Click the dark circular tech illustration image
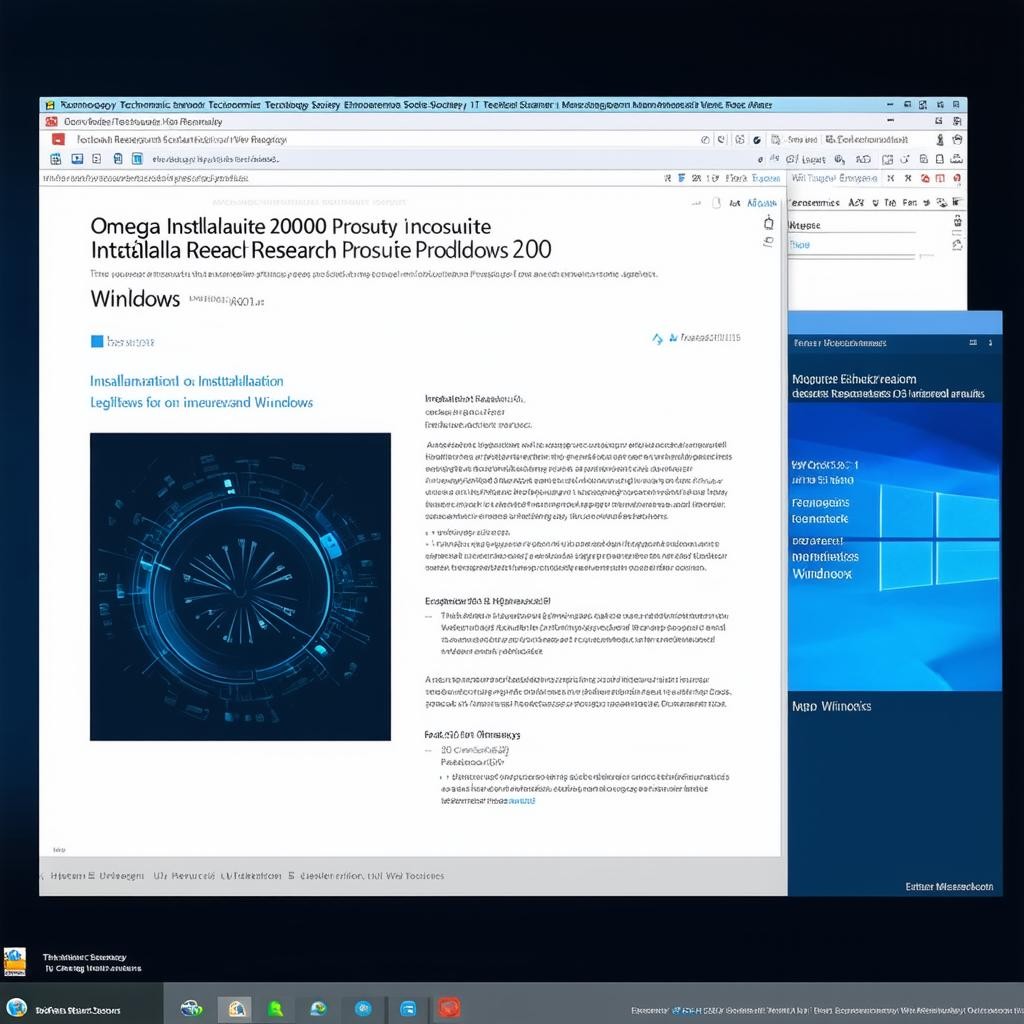 coord(240,586)
